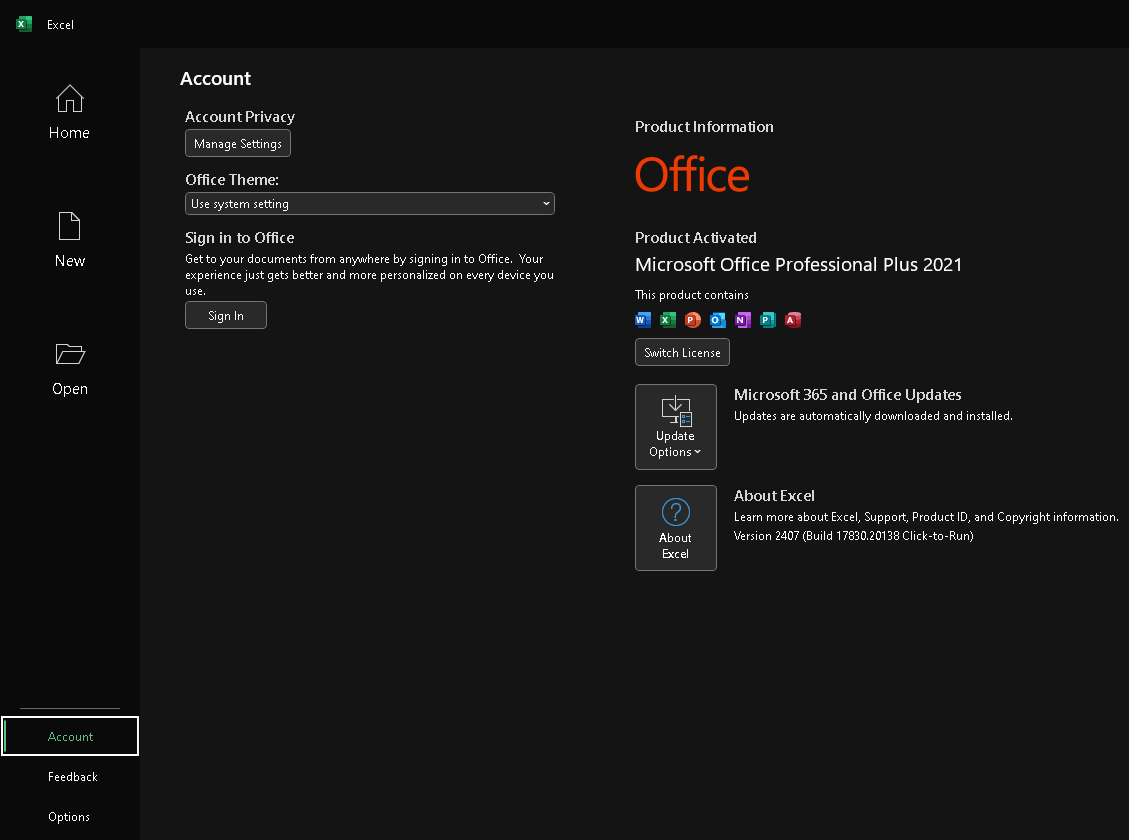The width and height of the screenshot is (1129, 840).
Task: Click the About Excel question mark icon
Action: click(675, 513)
